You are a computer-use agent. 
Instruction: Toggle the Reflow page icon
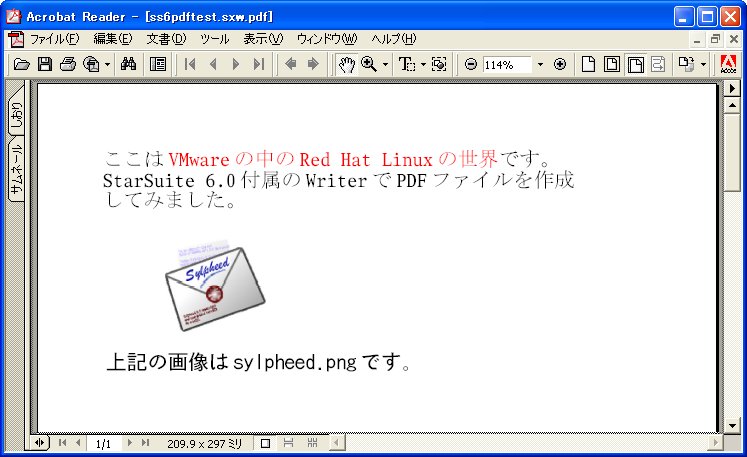pyautogui.click(x=658, y=64)
